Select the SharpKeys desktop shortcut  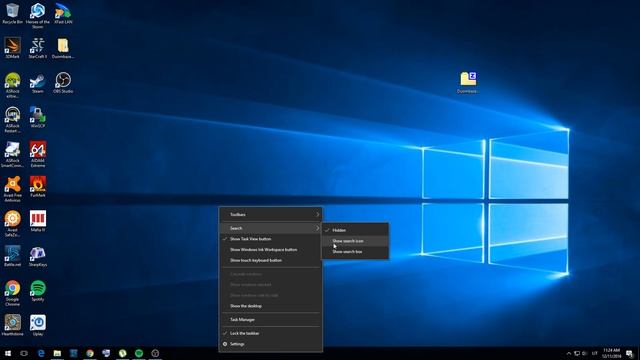click(38, 256)
